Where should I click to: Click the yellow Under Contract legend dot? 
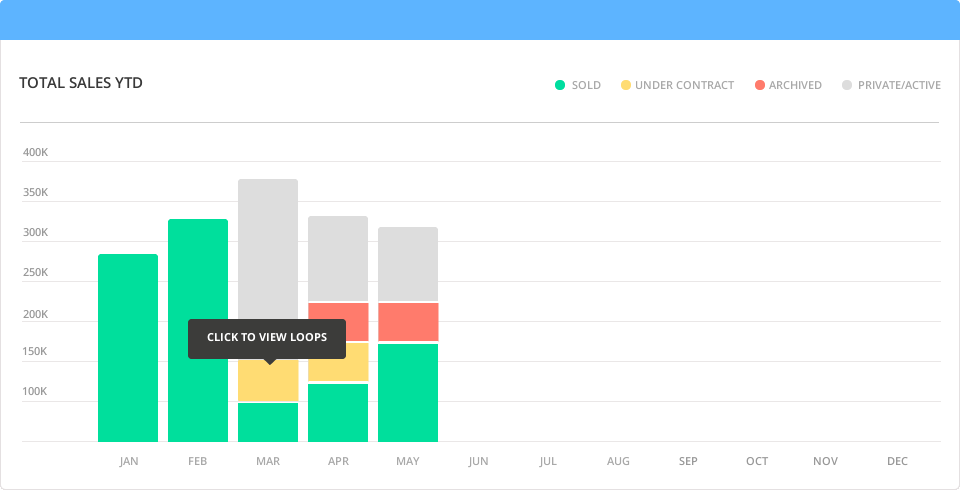(x=626, y=85)
